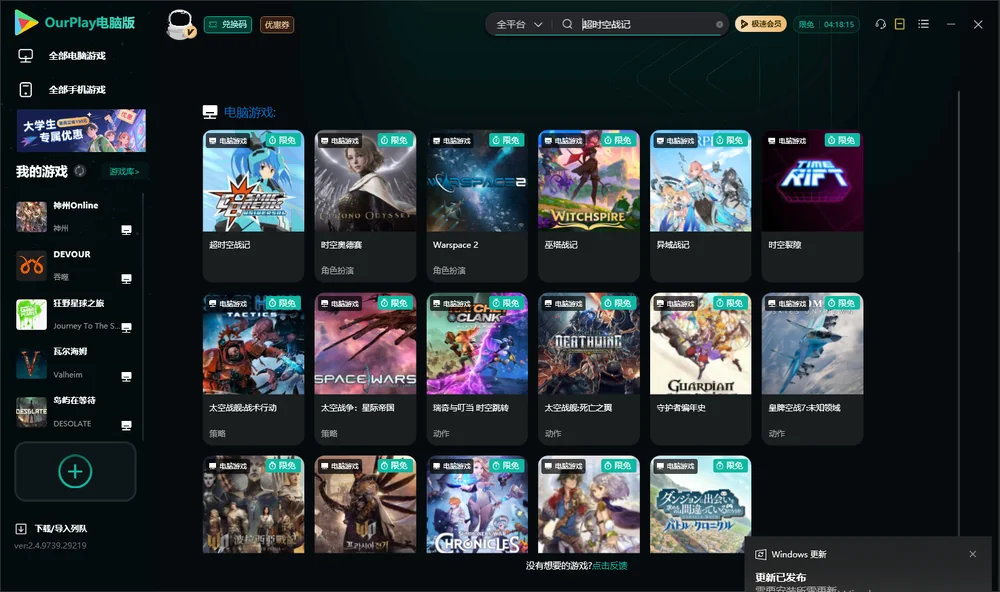Open the 超时空战记 game card

pos(253,205)
